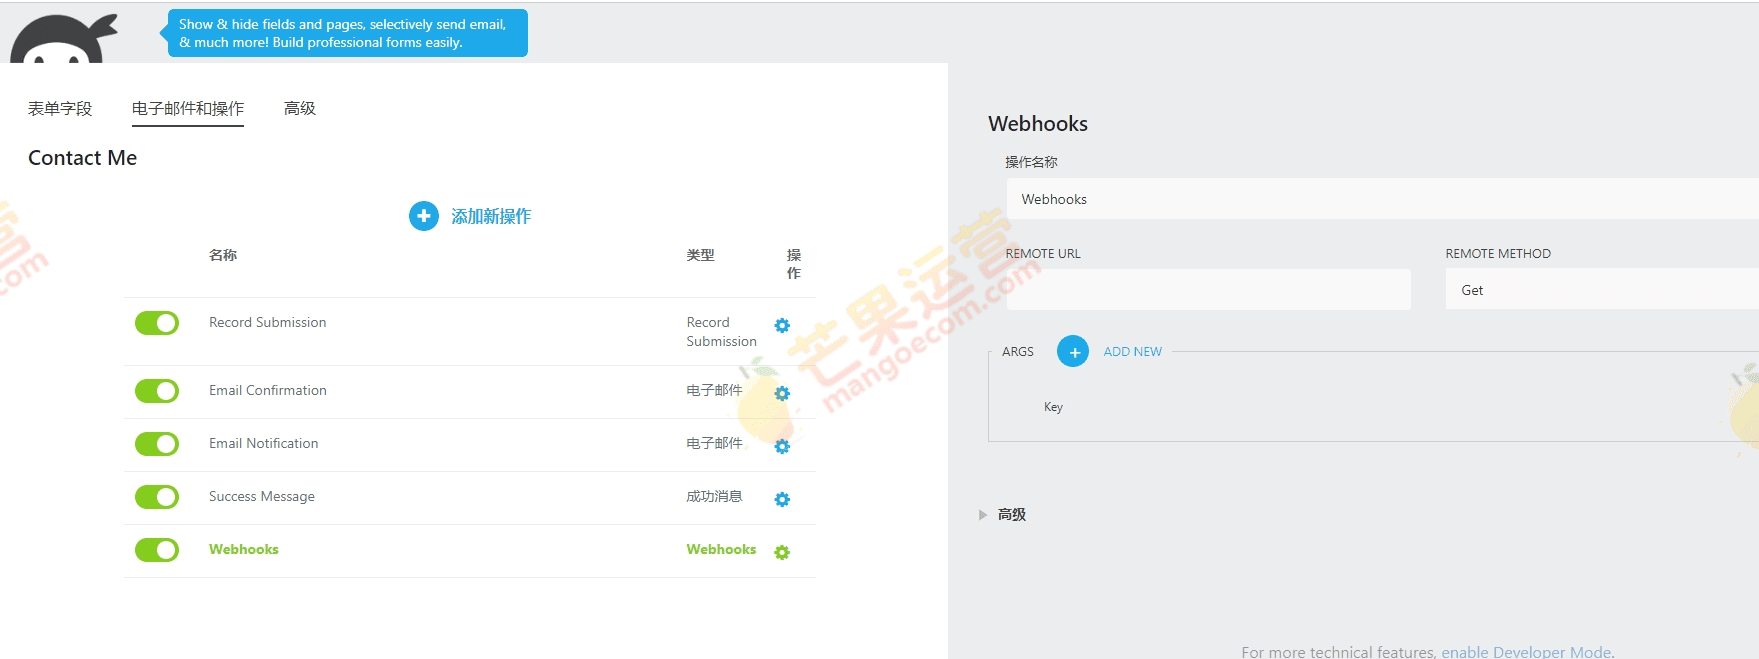Switch to 表单字段 tab
1759x659 pixels.
click(60, 108)
